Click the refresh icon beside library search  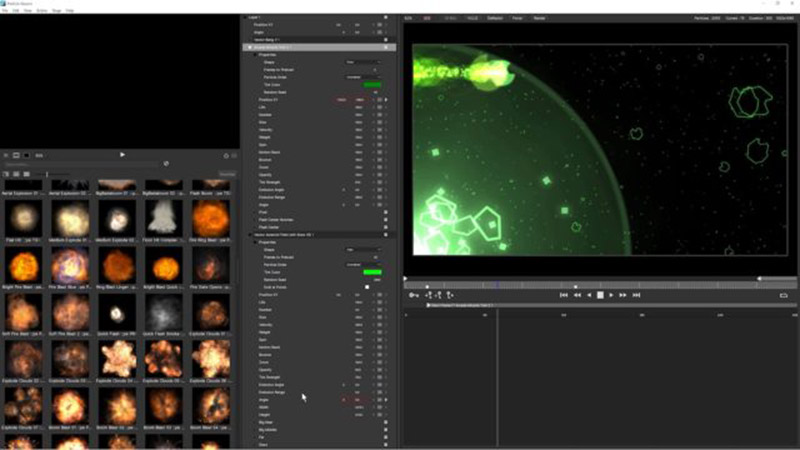(x=166, y=164)
